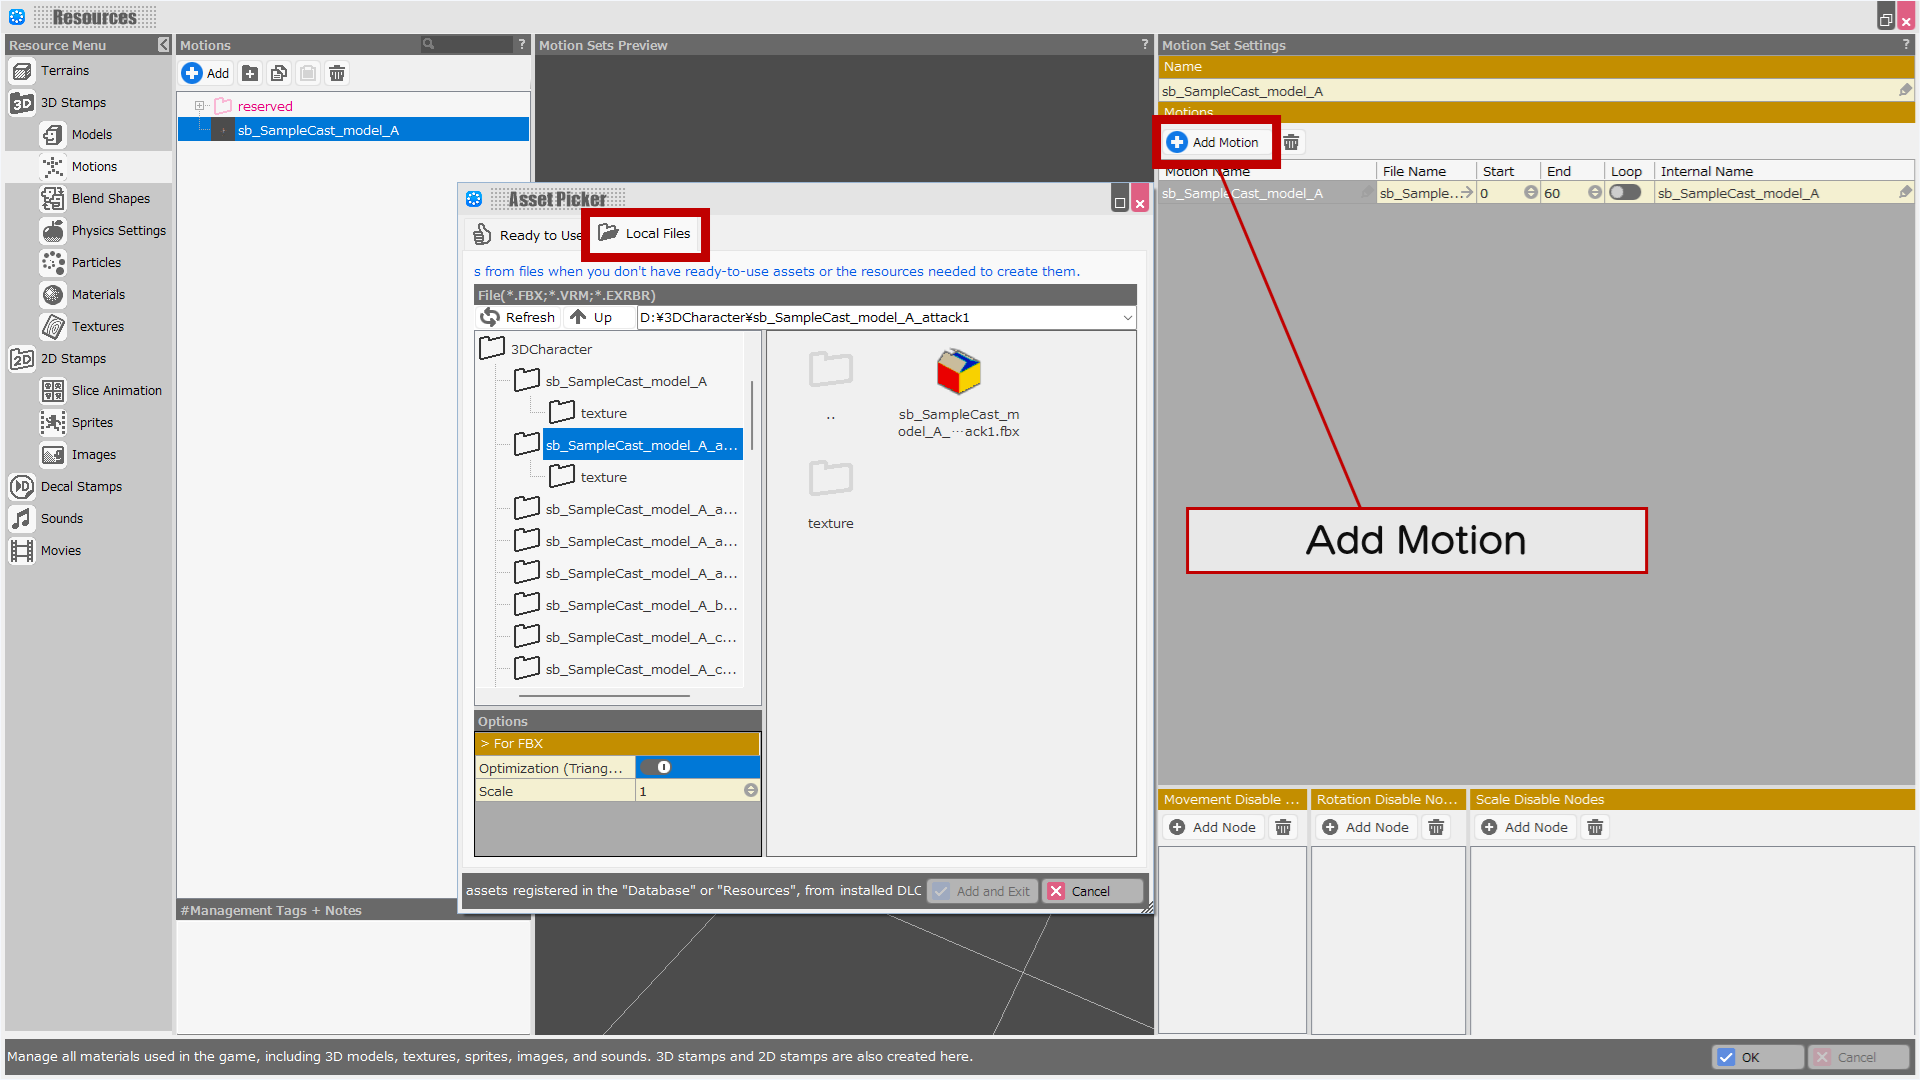The image size is (1920, 1080).
Task: Delete motion using trash icon beside Add Motion
Action: pyautogui.click(x=1291, y=143)
